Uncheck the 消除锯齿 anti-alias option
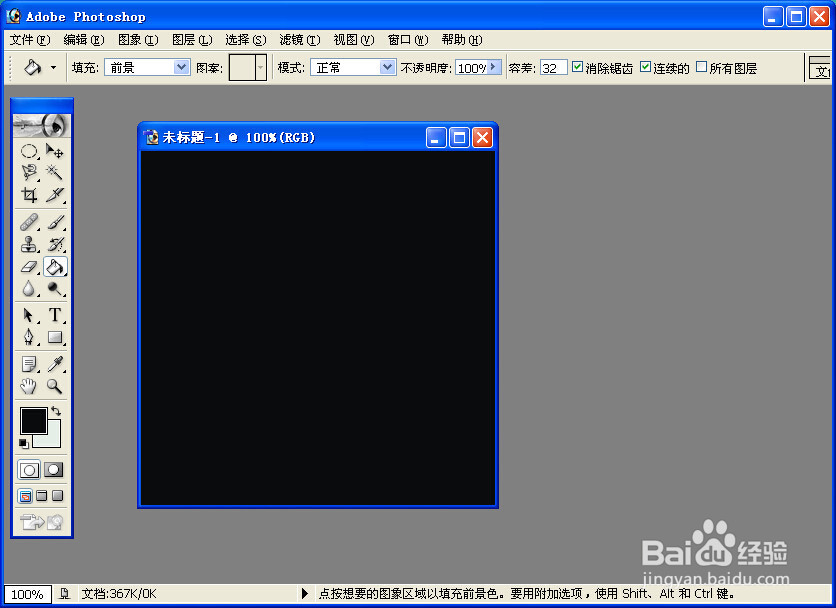 [577, 67]
